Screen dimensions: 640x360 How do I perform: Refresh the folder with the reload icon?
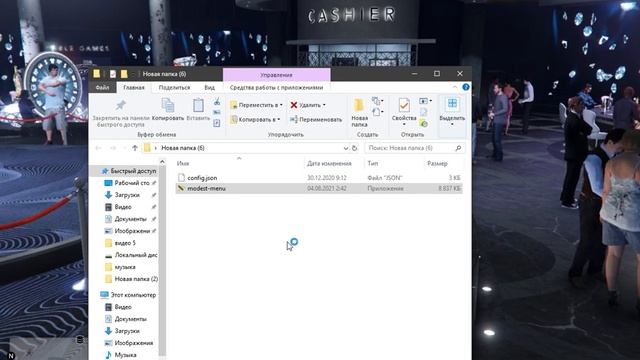tap(354, 148)
